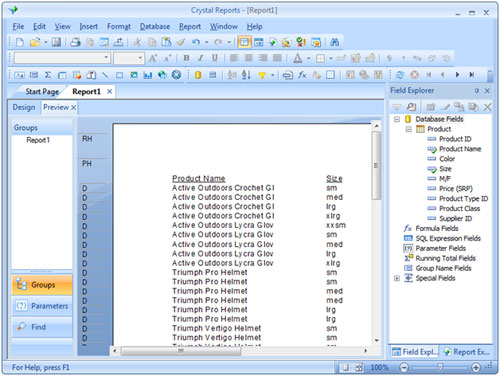Open the File menu
Image resolution: width=500 pixels, height=376 pixels.
pyautogui.click(x=18, y=26)
